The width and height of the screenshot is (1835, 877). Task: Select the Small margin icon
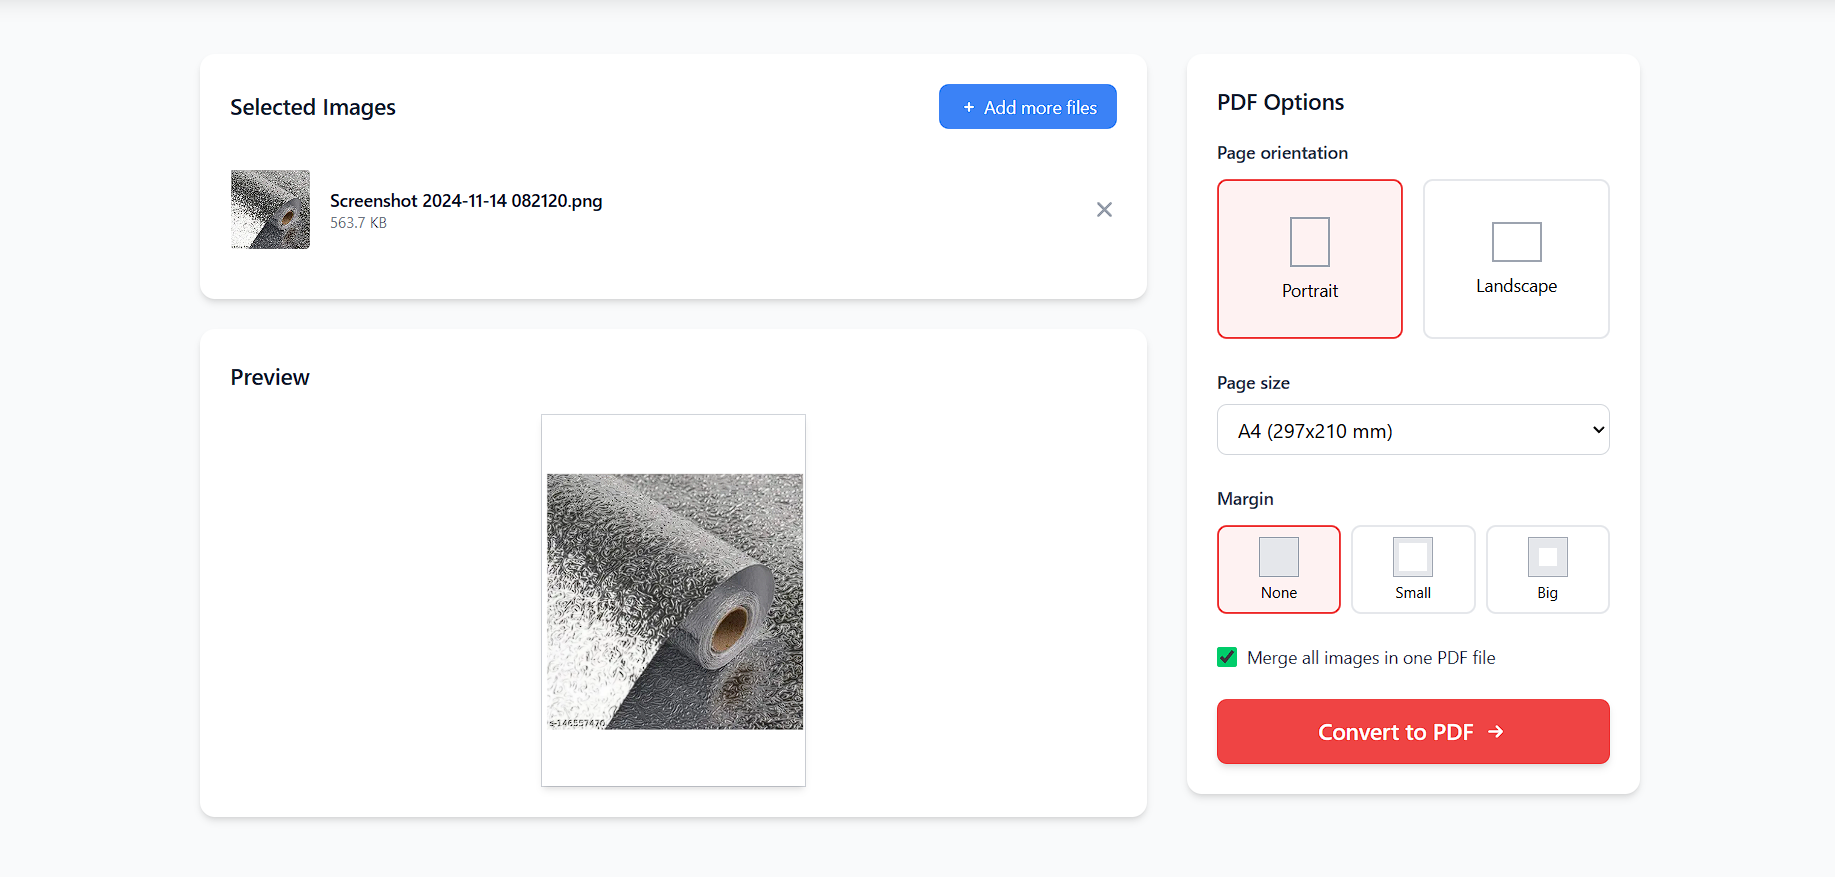point(1412,557)
